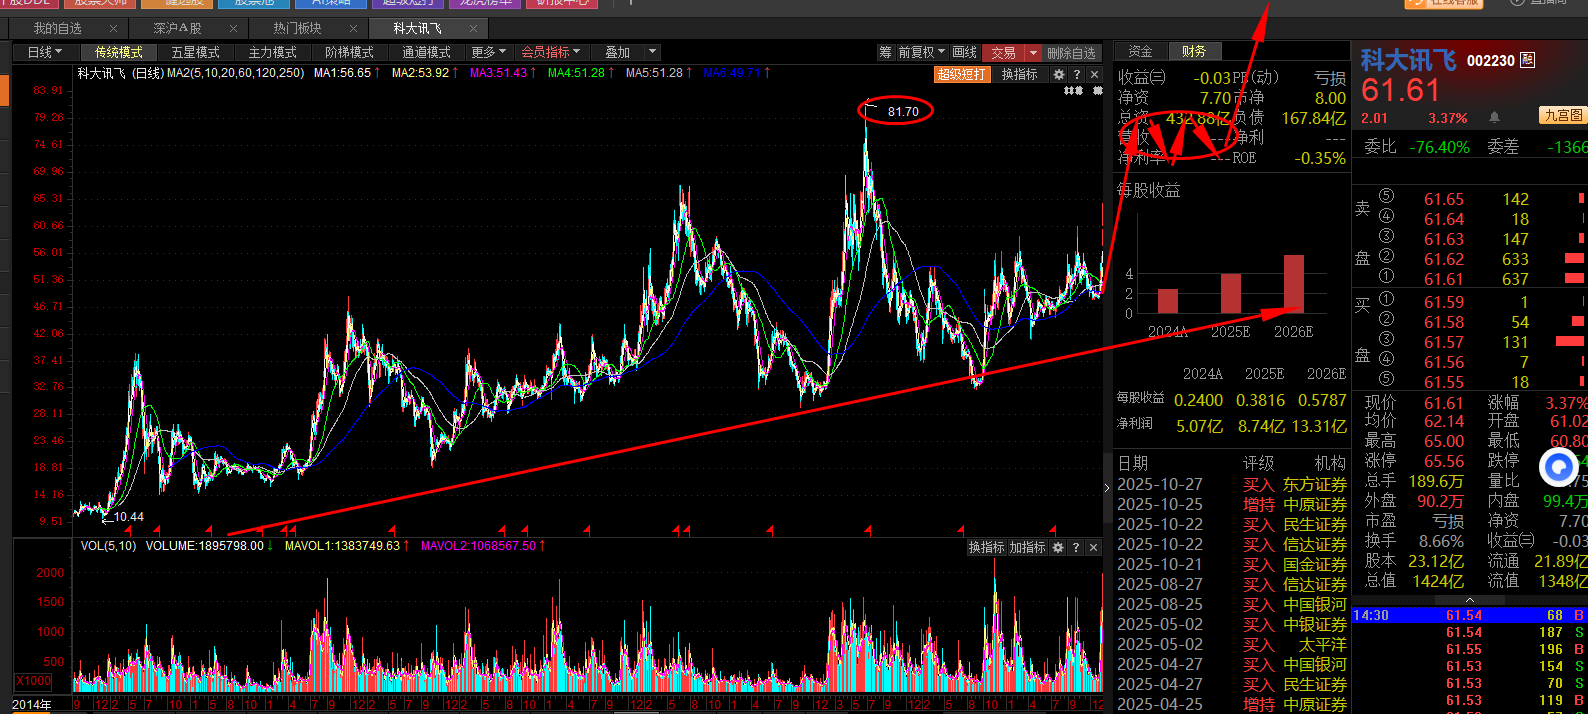Open volume panel settings gear icon
This screenshot has height=714, width=1588.
[x=1058, y=548]
